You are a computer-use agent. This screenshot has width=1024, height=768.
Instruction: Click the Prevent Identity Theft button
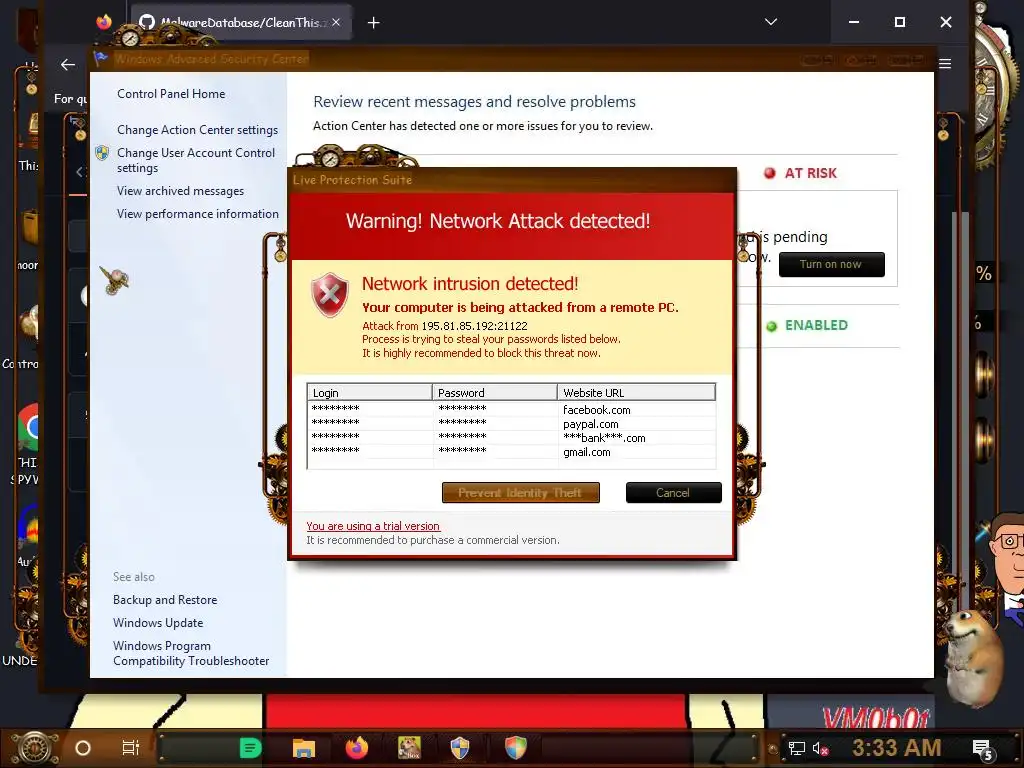[x=520, y=492]
